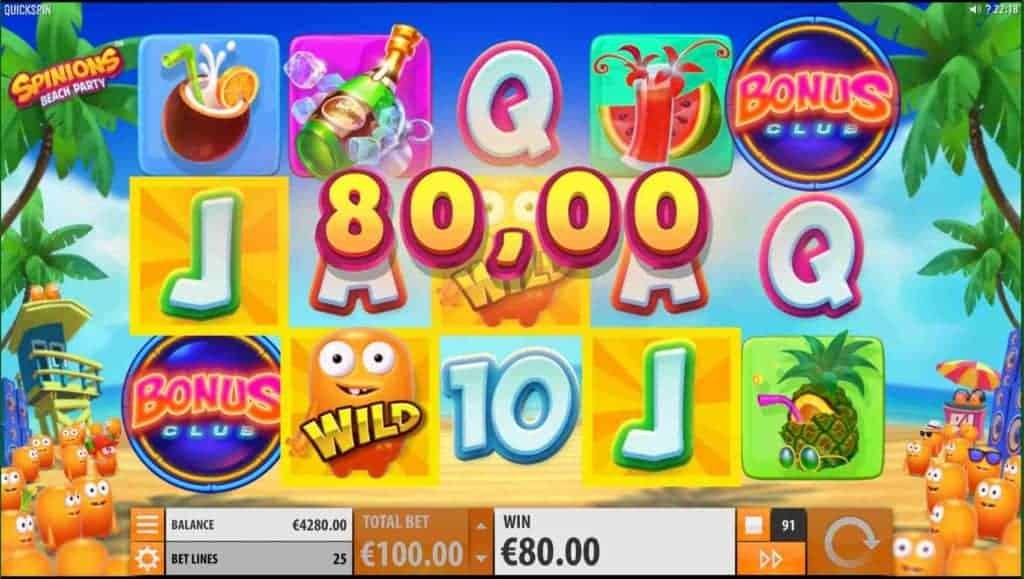Spin the reels with the circular arrow
1024x579 pixels.
[x=850, y=542]
